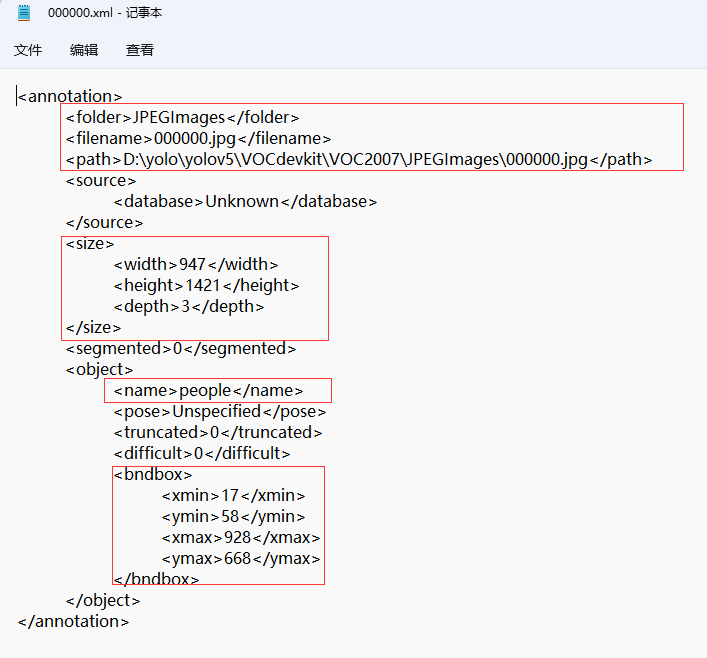707x658 pixels.
Task: Click the segmented 0 line
Action: (181, 349)
